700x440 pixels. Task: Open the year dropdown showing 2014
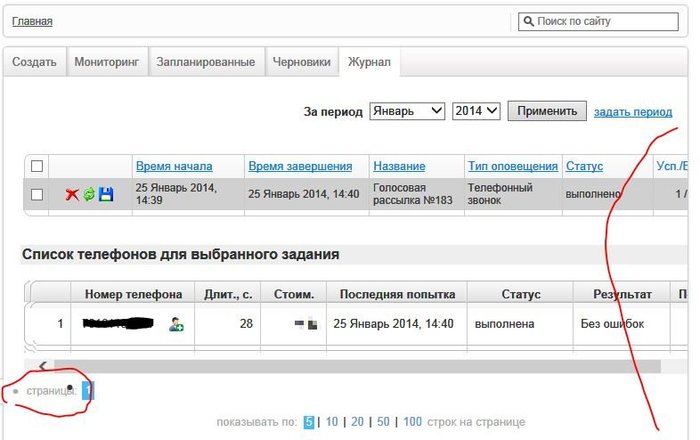(476, 111)
